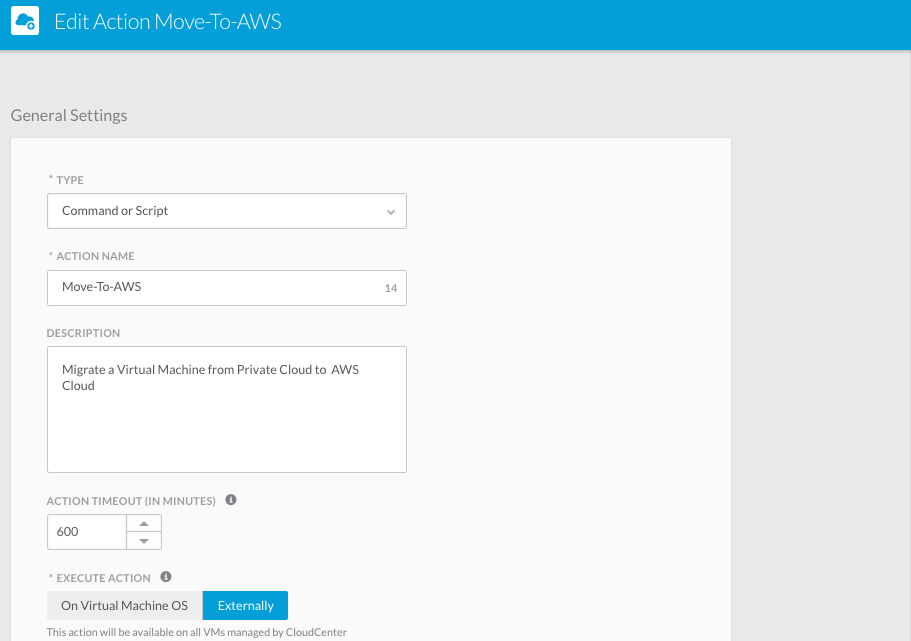The width and height of the screenshot is (911, 641).
Task: Click the character count 14 in Action Name
Action: pyautogui.click(x=391, y=288)
